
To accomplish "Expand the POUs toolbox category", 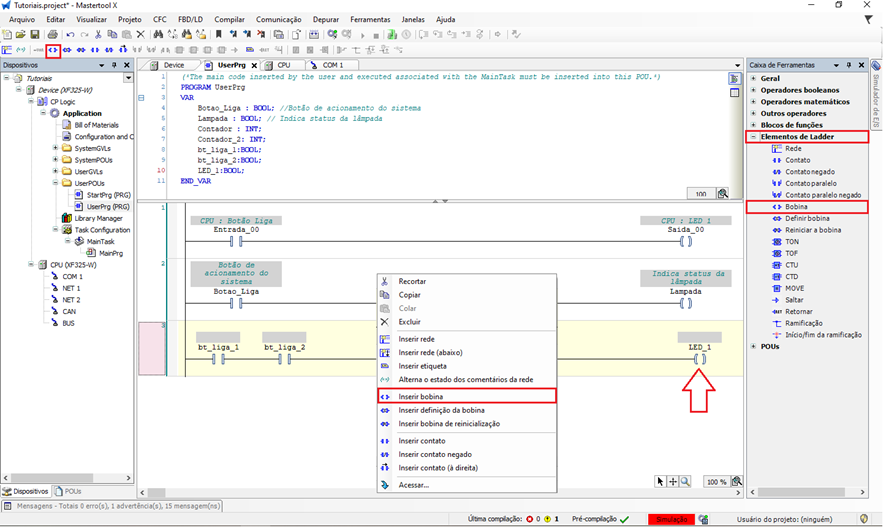I will pos(753,346).
